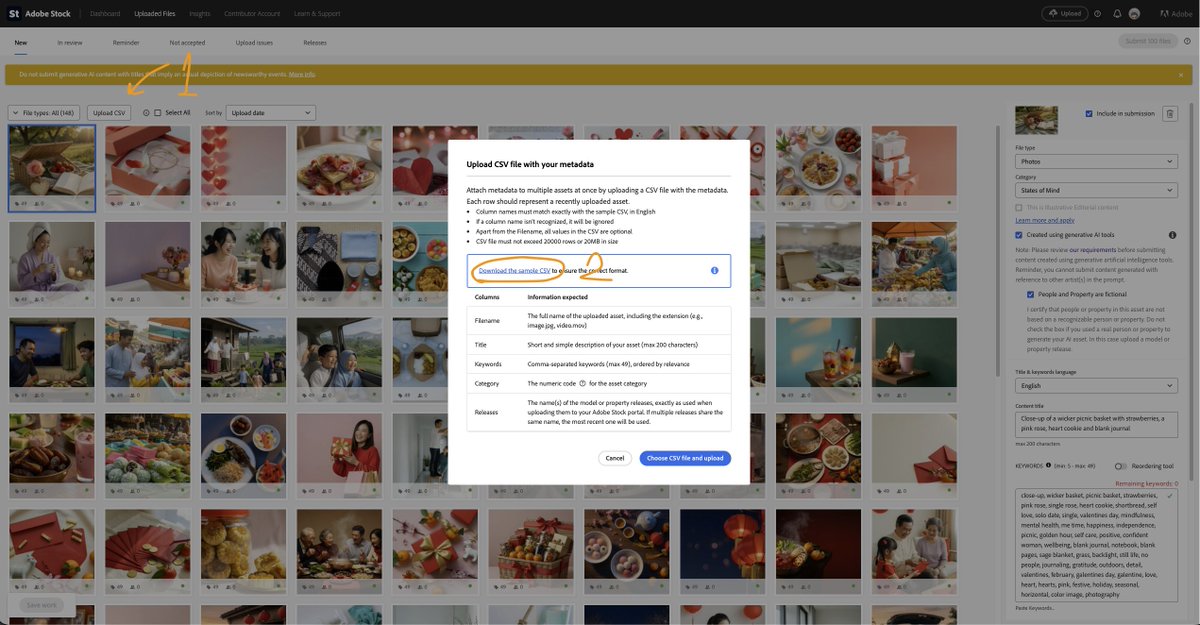Click the Download the sample CSV link
Screen dimensions: 1200x625
(514, 270)
